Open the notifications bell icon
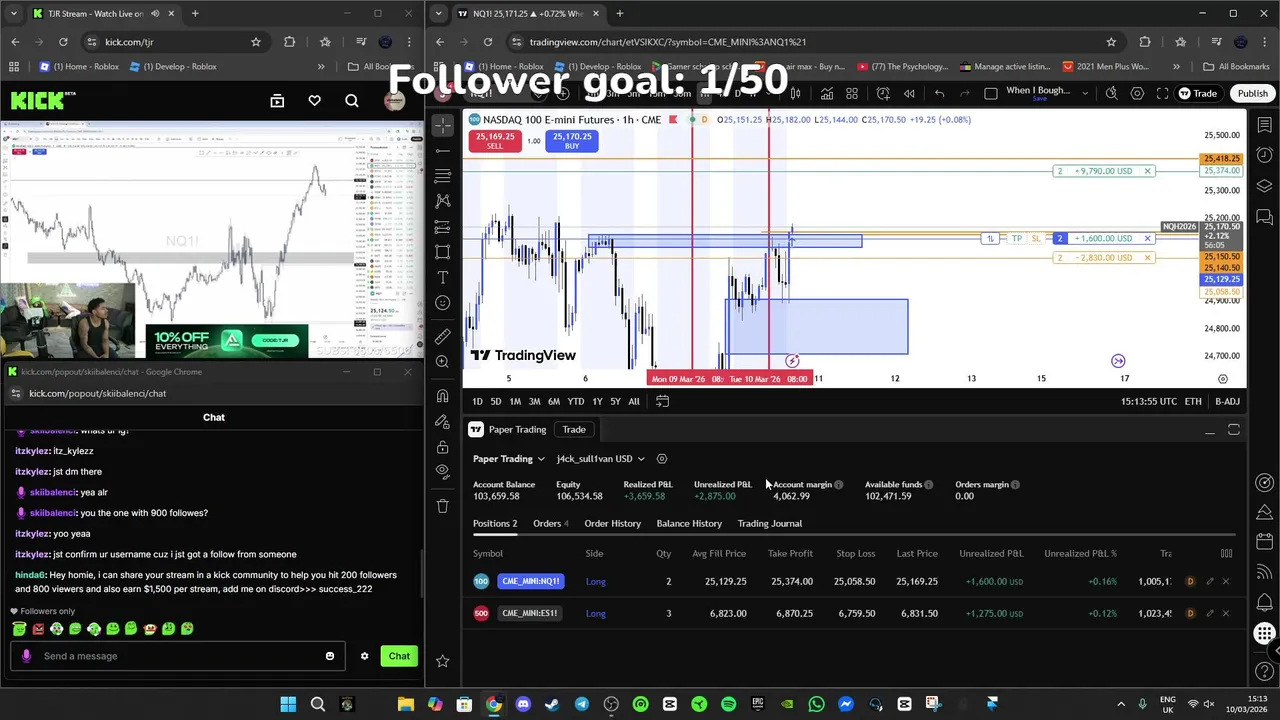Viewport: 1280px width, 720px height. point(1265,601)
